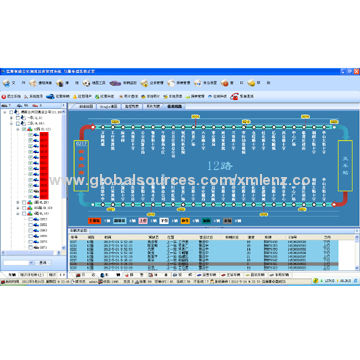Click the scroll-right arrow beside the tree's bottom tabs
This screenshot has width=360, height=360.
pyautogui.click(x=64, y=275)
